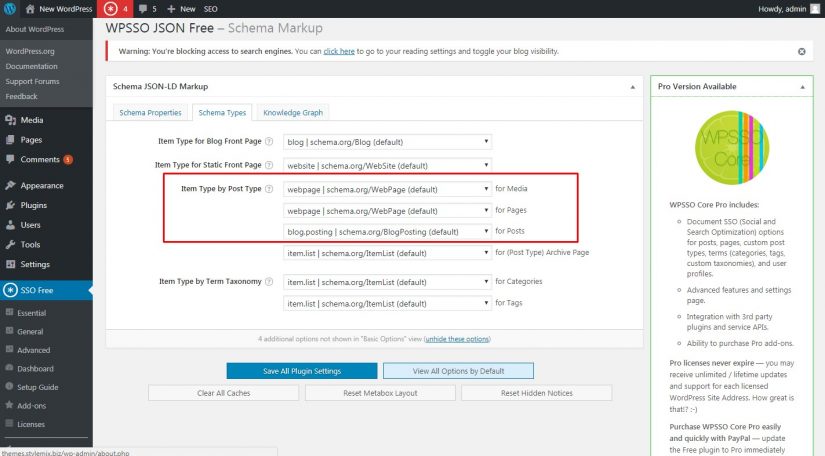Click Settings icon in sidebar
Screen dimensions: 825x456
11,264
